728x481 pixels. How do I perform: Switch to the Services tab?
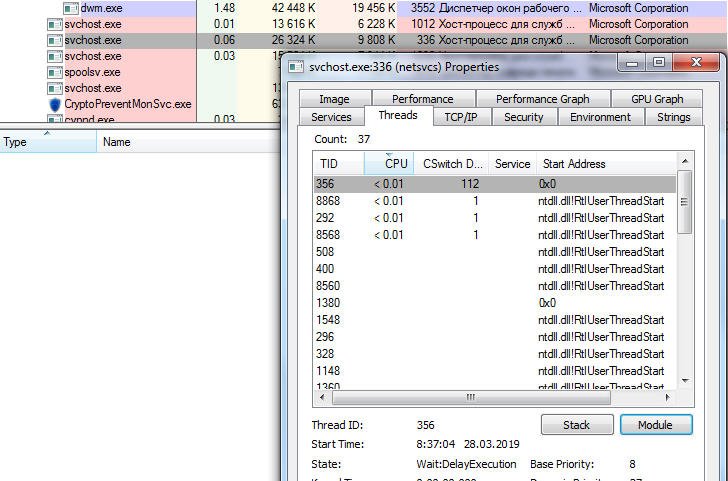click(331, 117)
